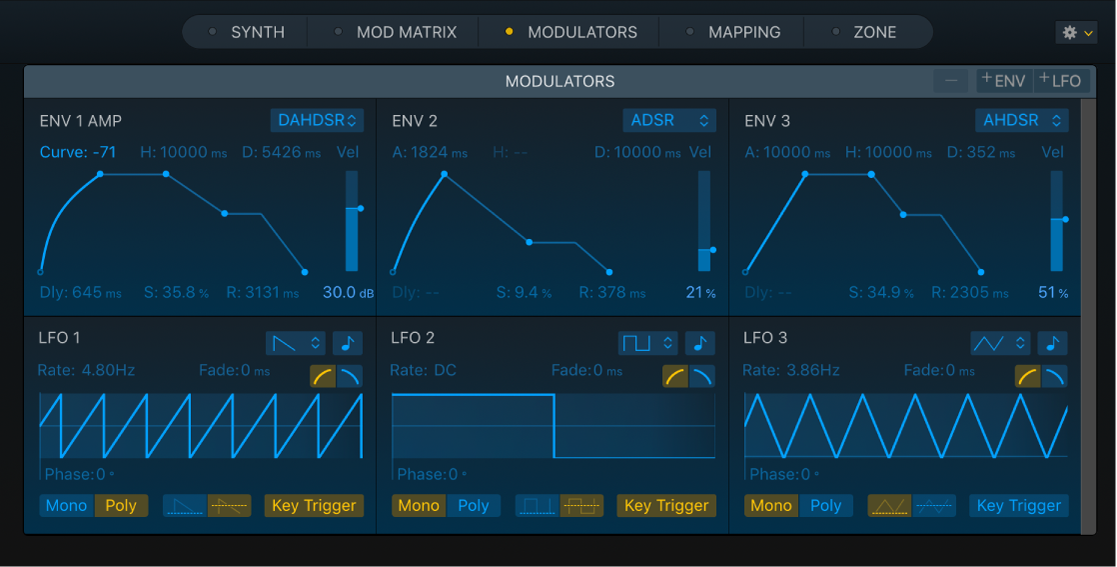Click ENV 1 delay value 645 ms

[x=80, y=293]
